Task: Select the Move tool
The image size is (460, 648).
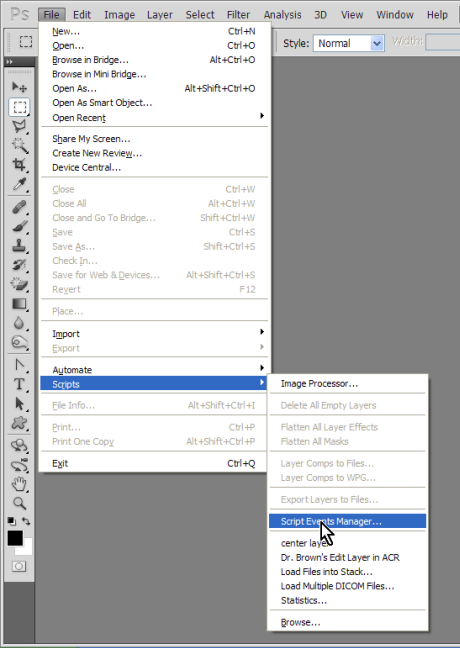Action: 19,87
